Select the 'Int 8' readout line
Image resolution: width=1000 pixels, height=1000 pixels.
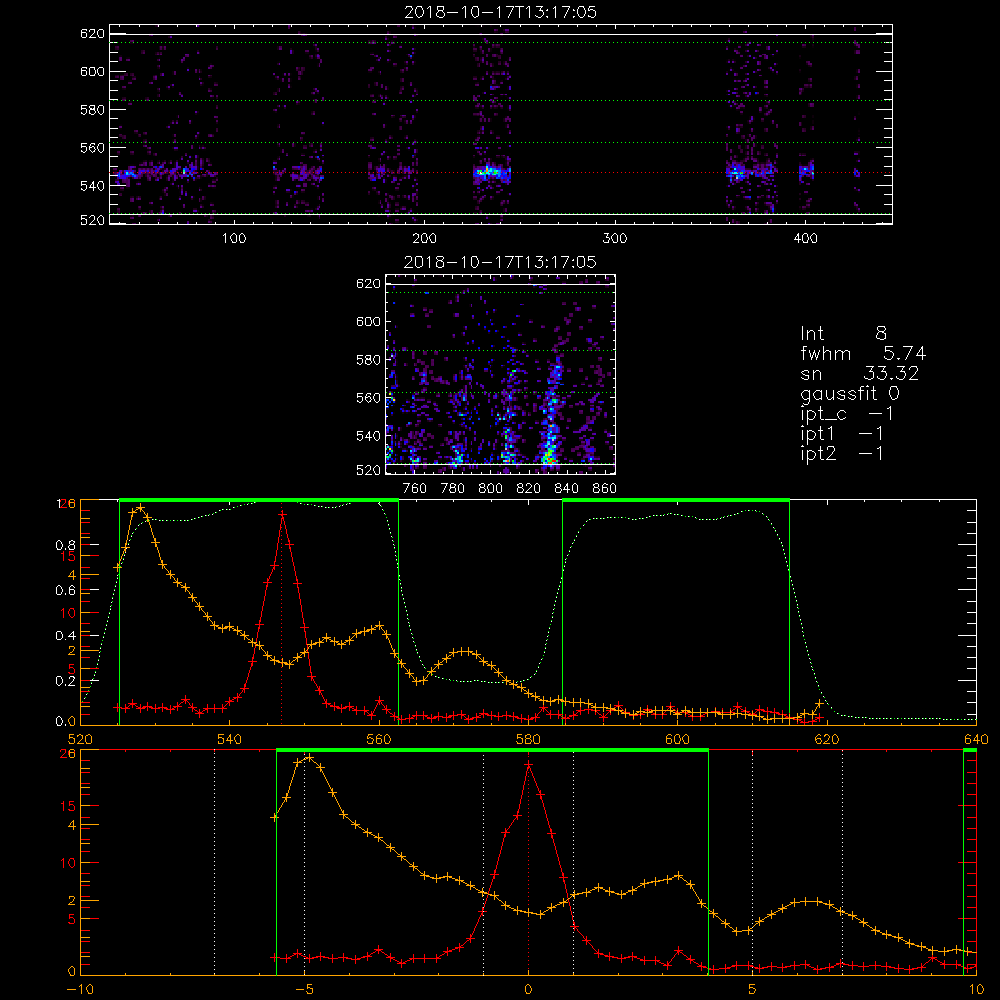point(843,334)
